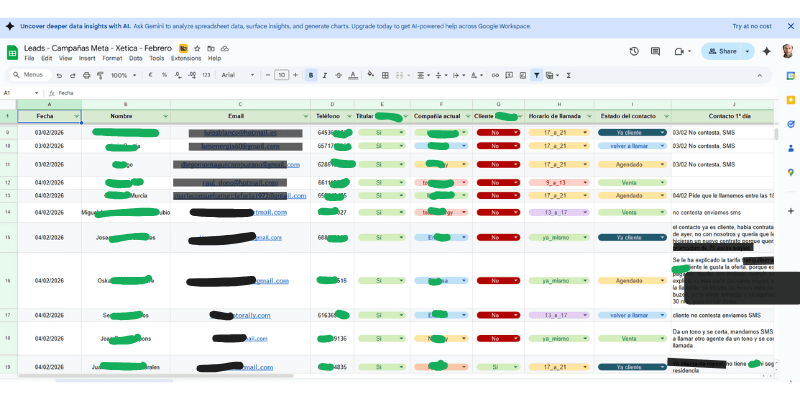Screen dimensions: 800x400
Task: Click the Redo icon in the toolbar
Action: [72, 76]
